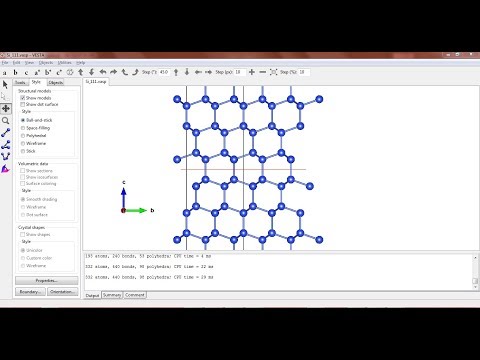Image resolution: width=480 pixels, height=360 pixels.
Task: View along the a axis
Action: coord(4,72)
